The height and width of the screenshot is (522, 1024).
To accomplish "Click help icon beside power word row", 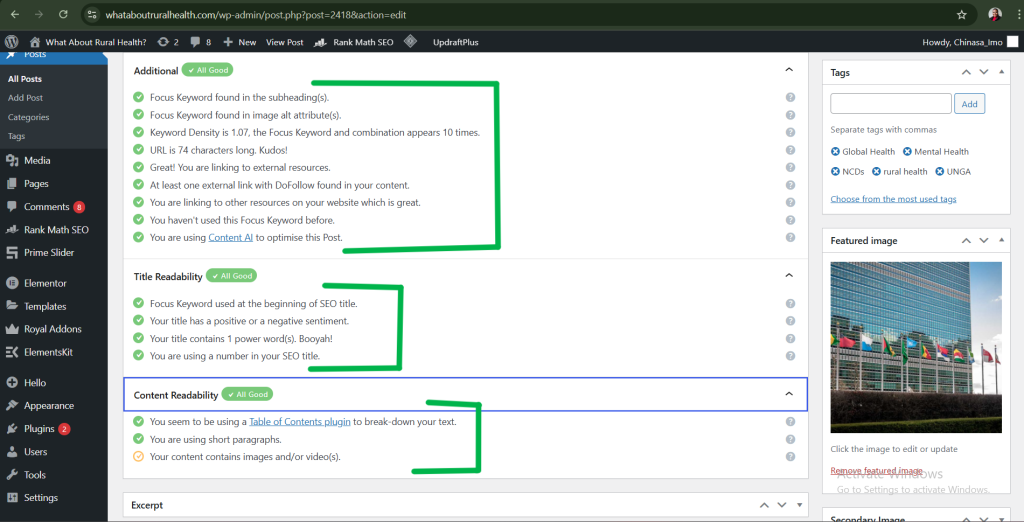I will pos(790,338).
